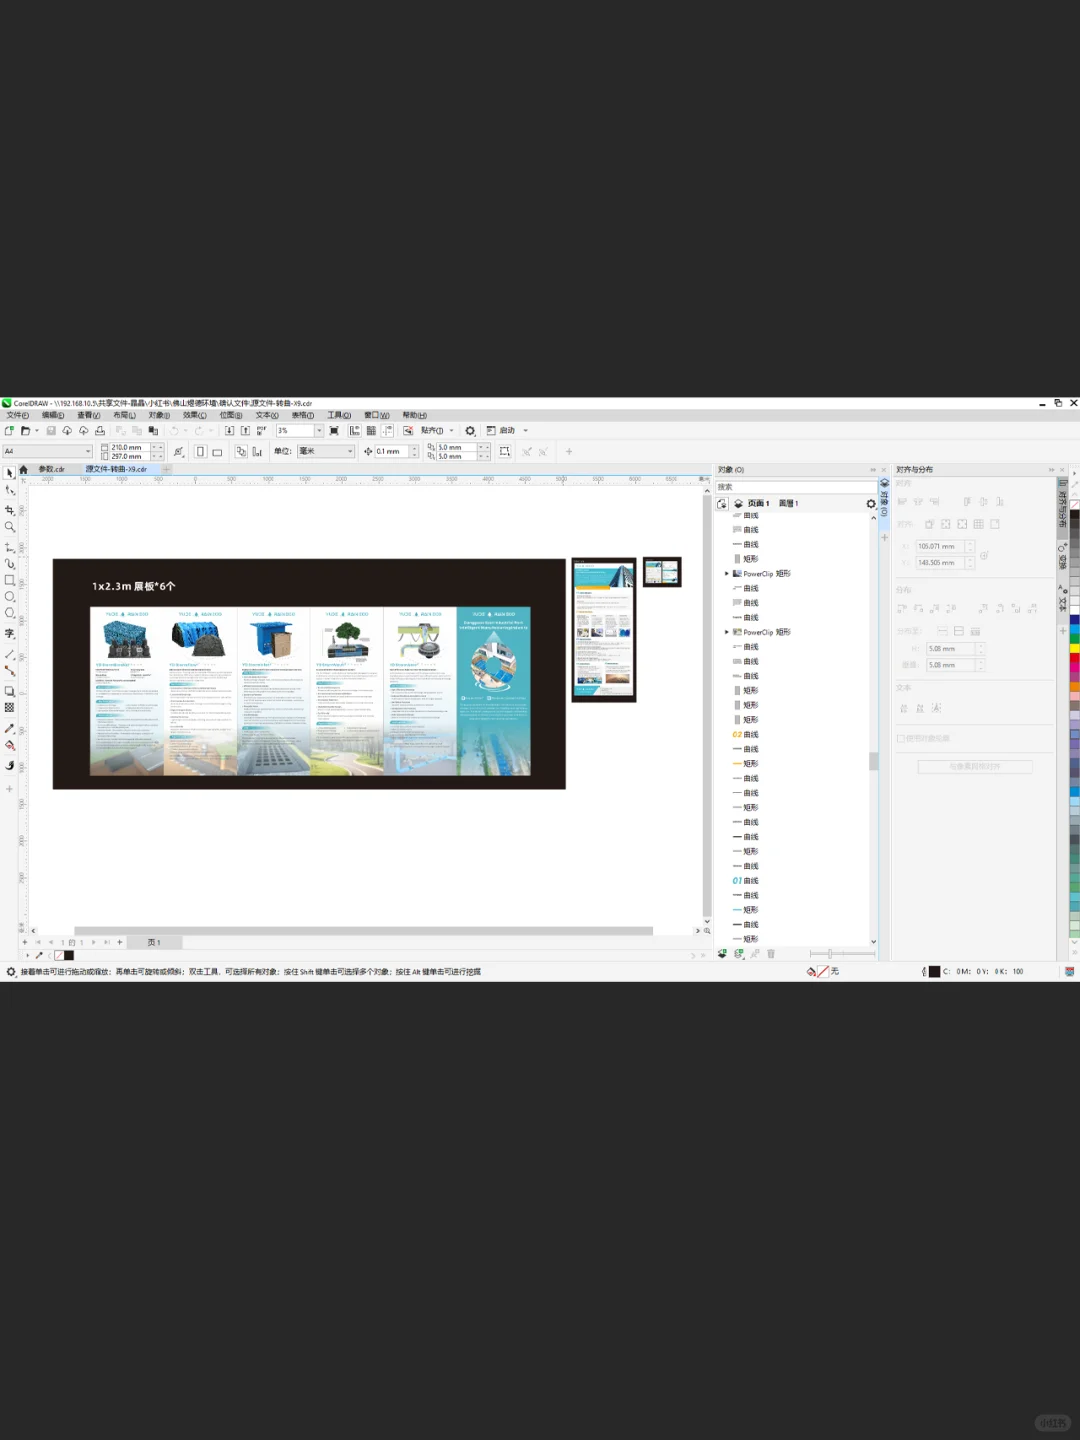Select the Freehand curve tool
The height and width of the screenshot is (1440, 1080).
[x=10, y=547]
